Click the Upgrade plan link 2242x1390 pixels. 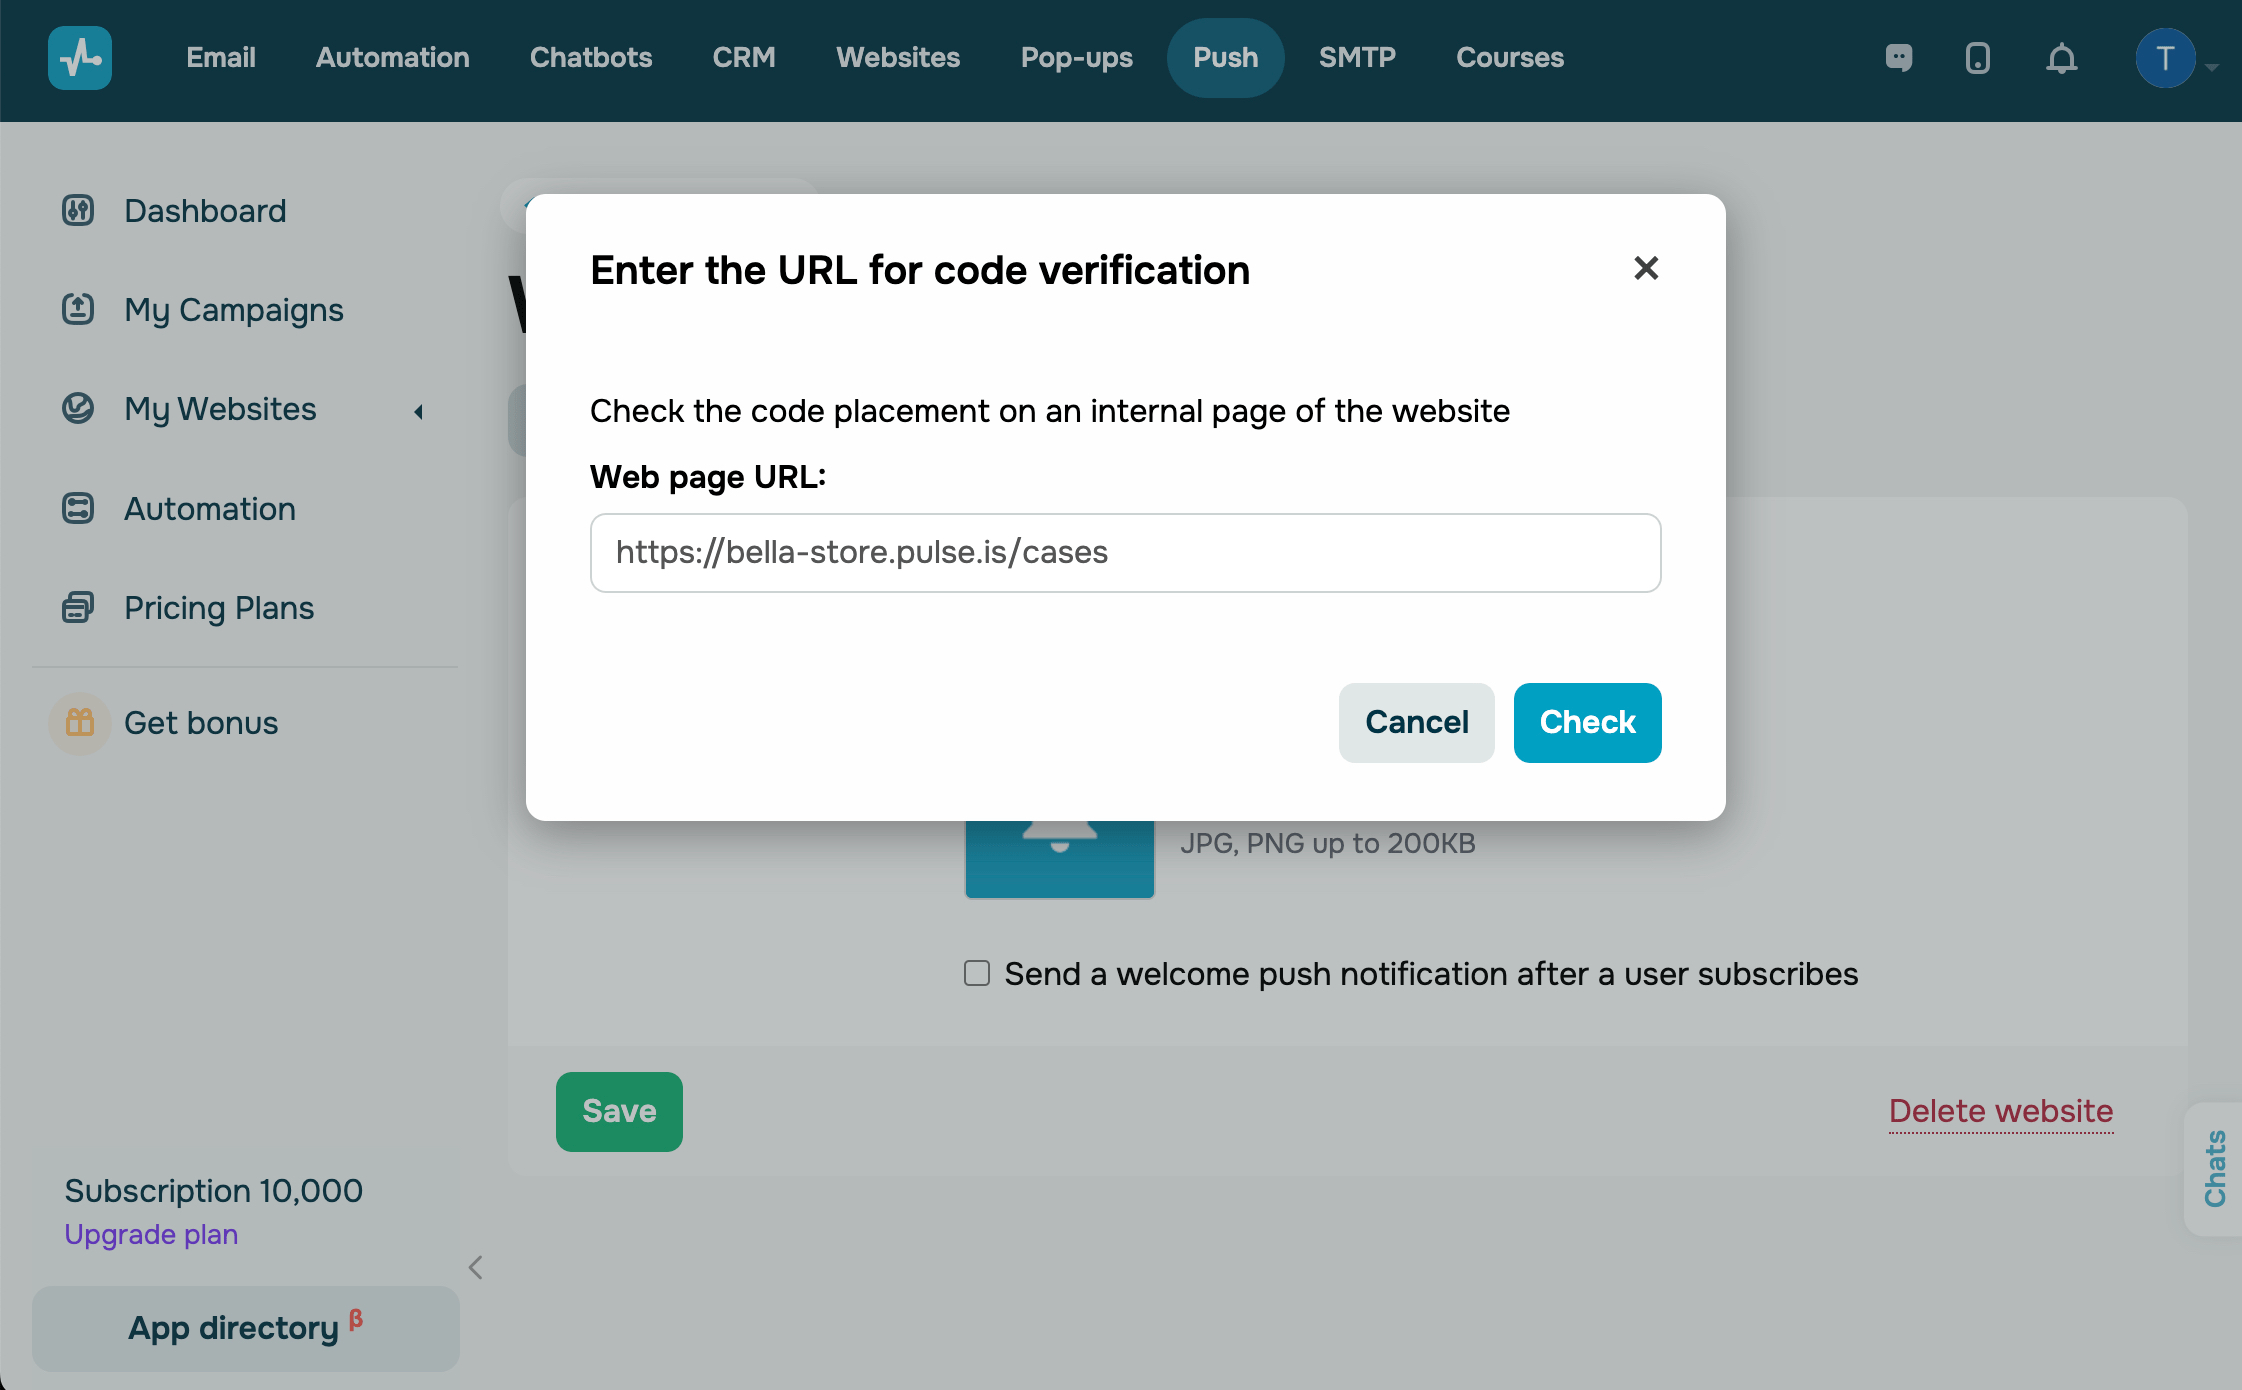click(151, 1234)
